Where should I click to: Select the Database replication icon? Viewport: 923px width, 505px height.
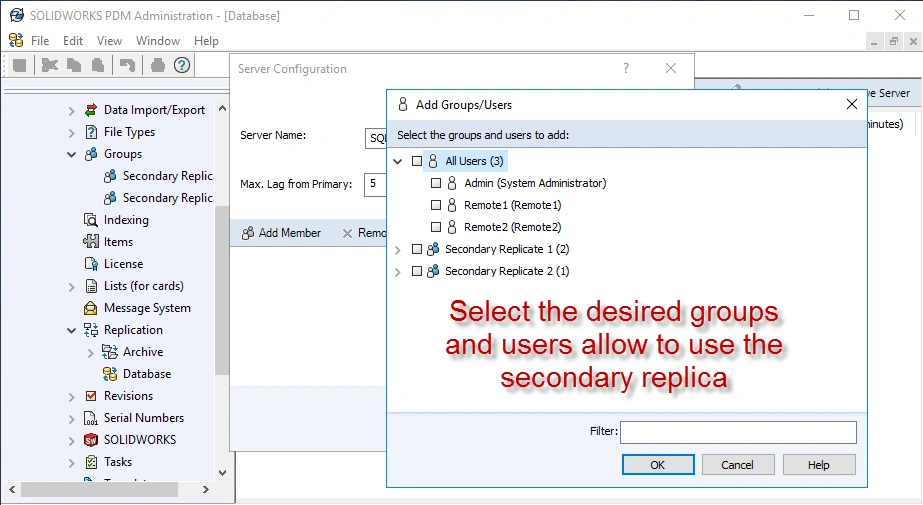point(109,374)
